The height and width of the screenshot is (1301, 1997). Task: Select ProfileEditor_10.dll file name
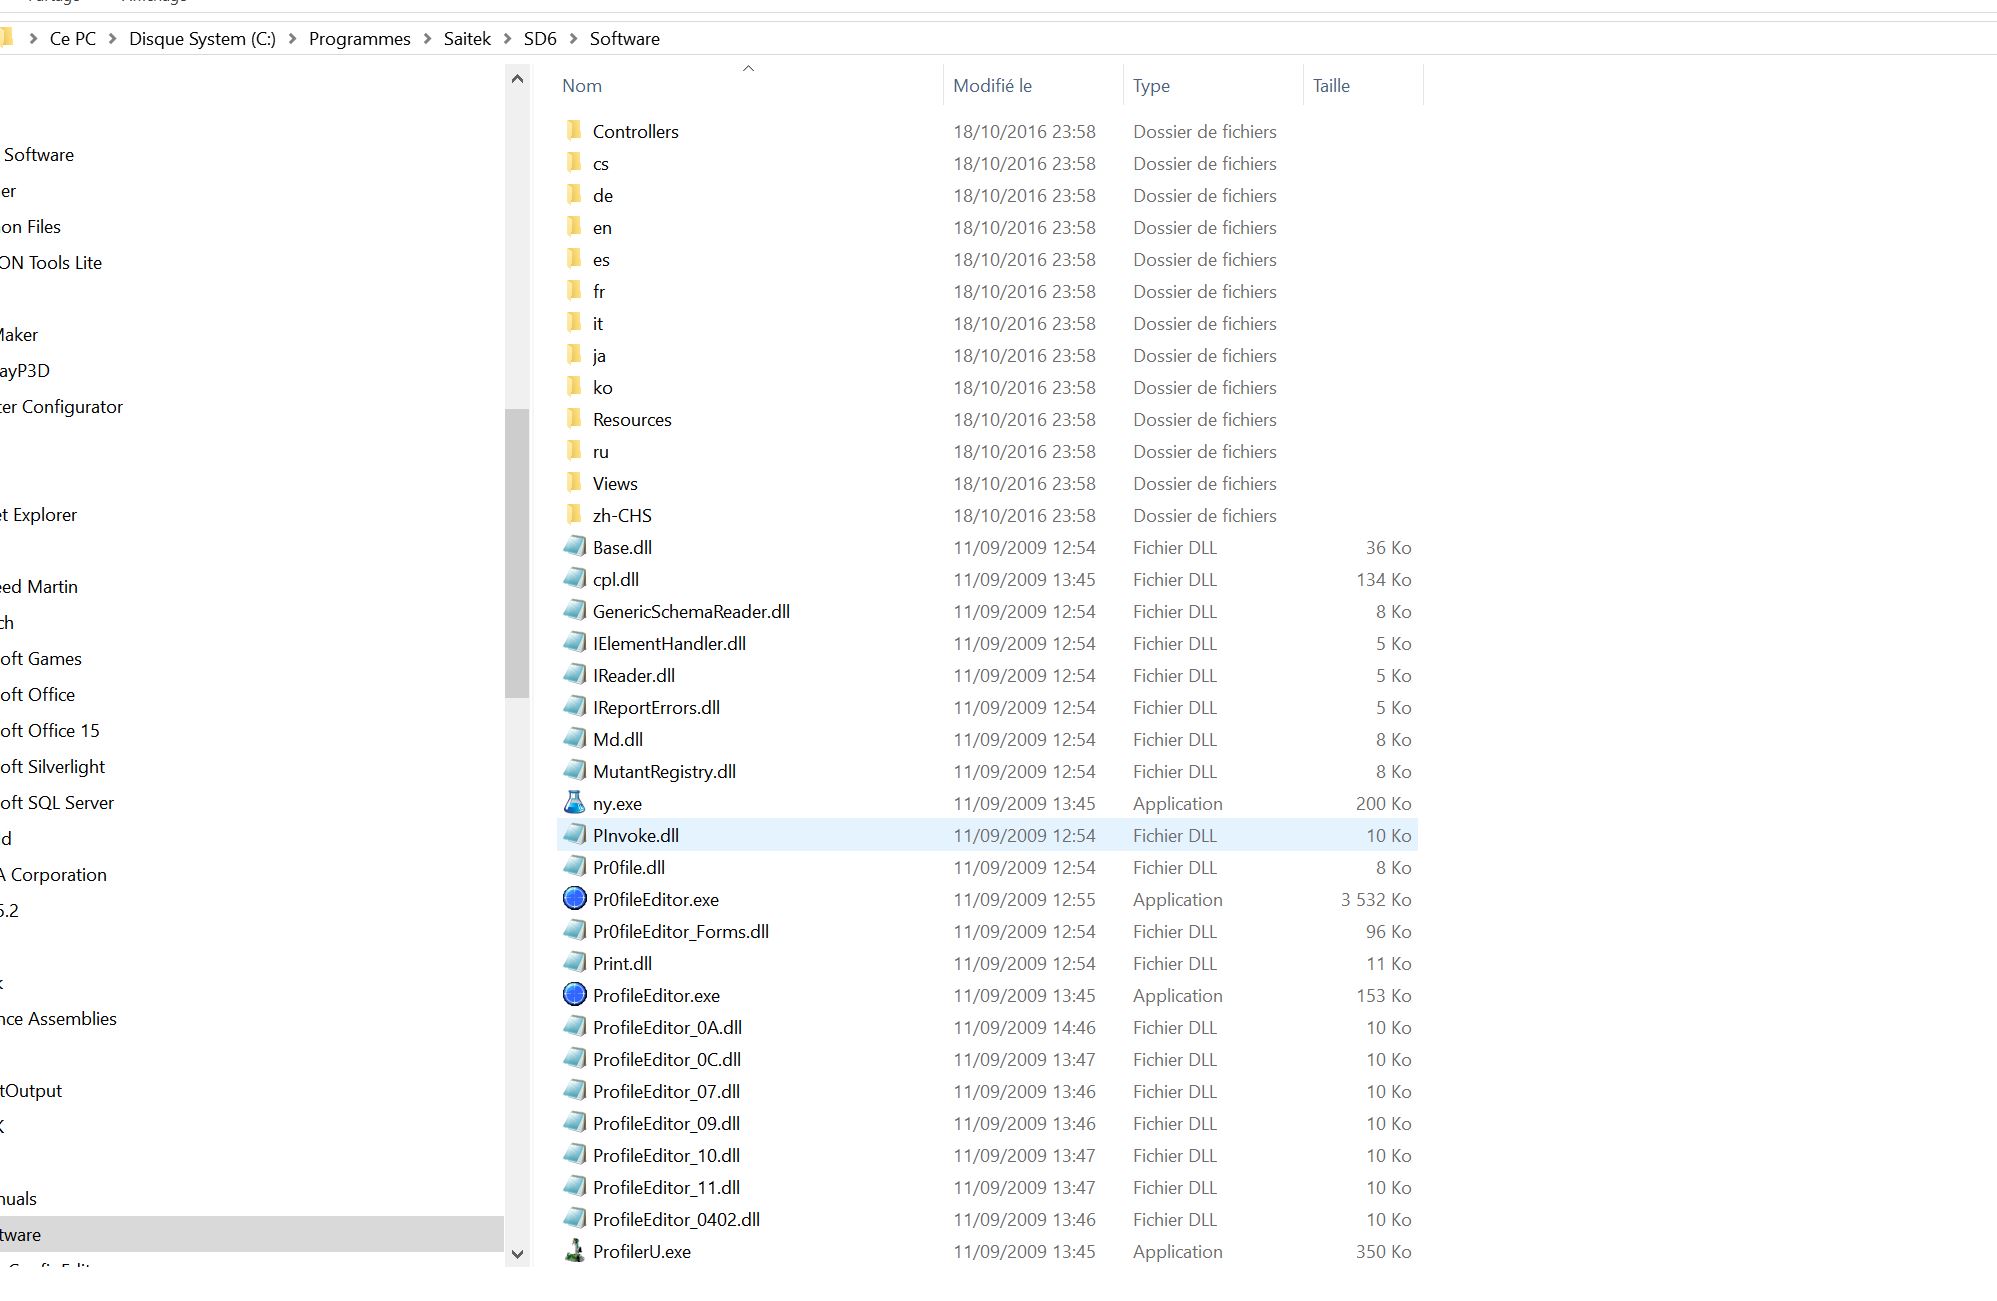coord(666,1155)
